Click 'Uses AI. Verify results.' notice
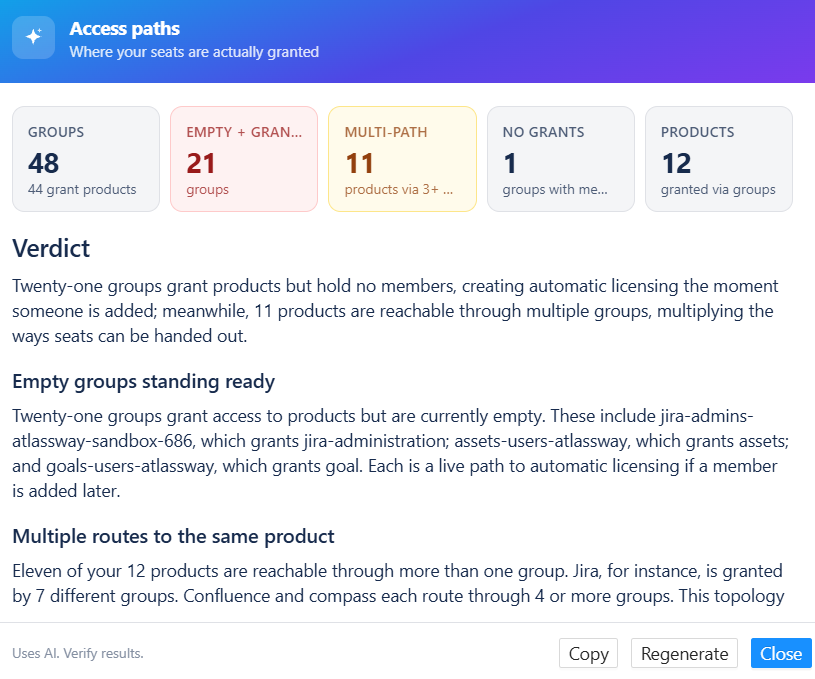 point(78,653)
